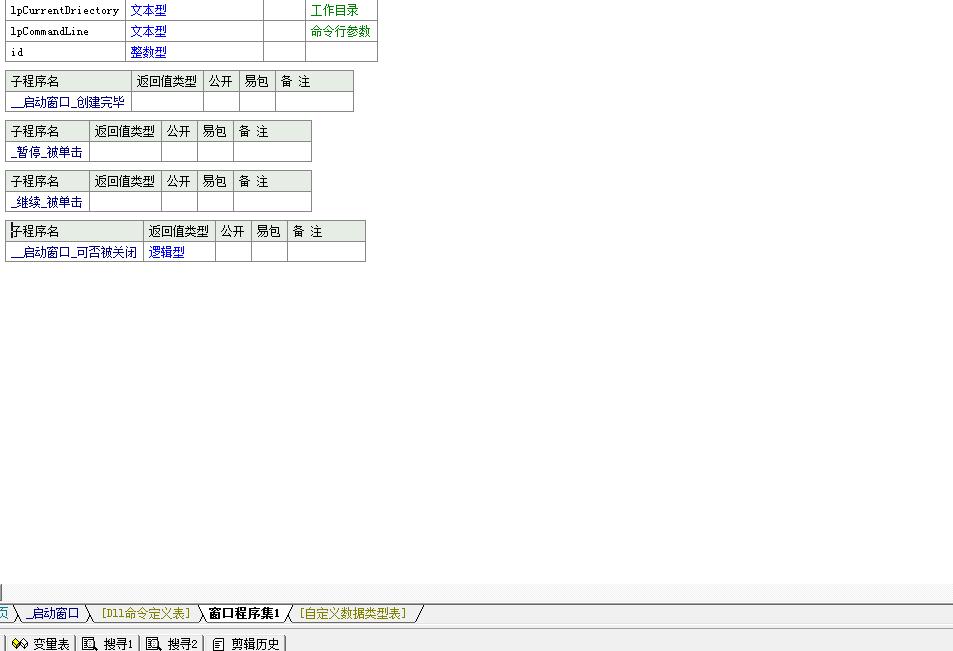The width and height of the screenshot is (953, 651).
Task: Click the 整数型 type of id
Action: 194,52
